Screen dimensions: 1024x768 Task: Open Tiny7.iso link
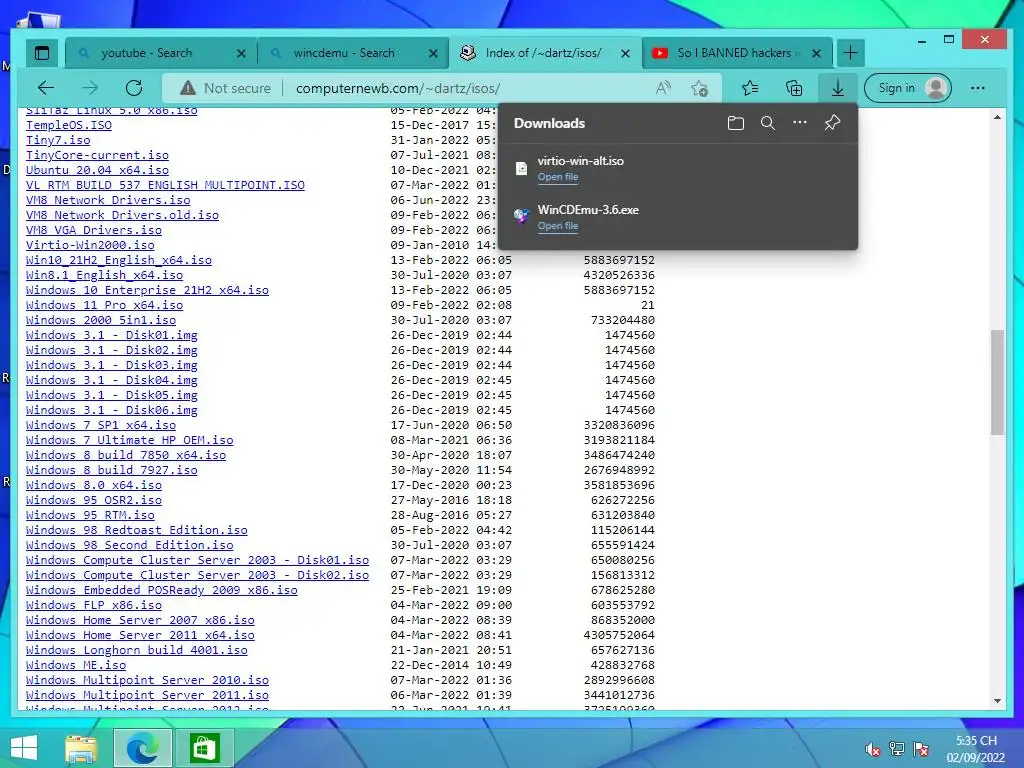point(58,140)
